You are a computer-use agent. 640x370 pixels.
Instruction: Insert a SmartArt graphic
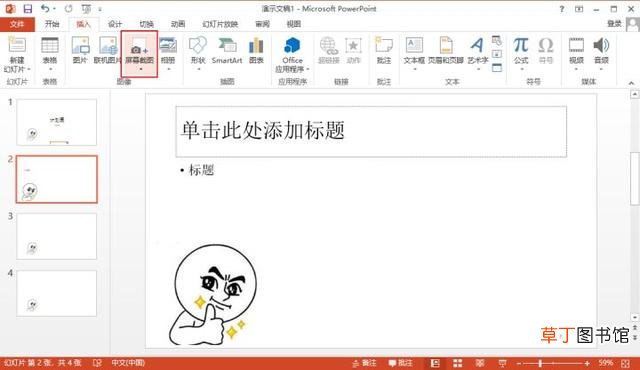[x=227, y=50]
